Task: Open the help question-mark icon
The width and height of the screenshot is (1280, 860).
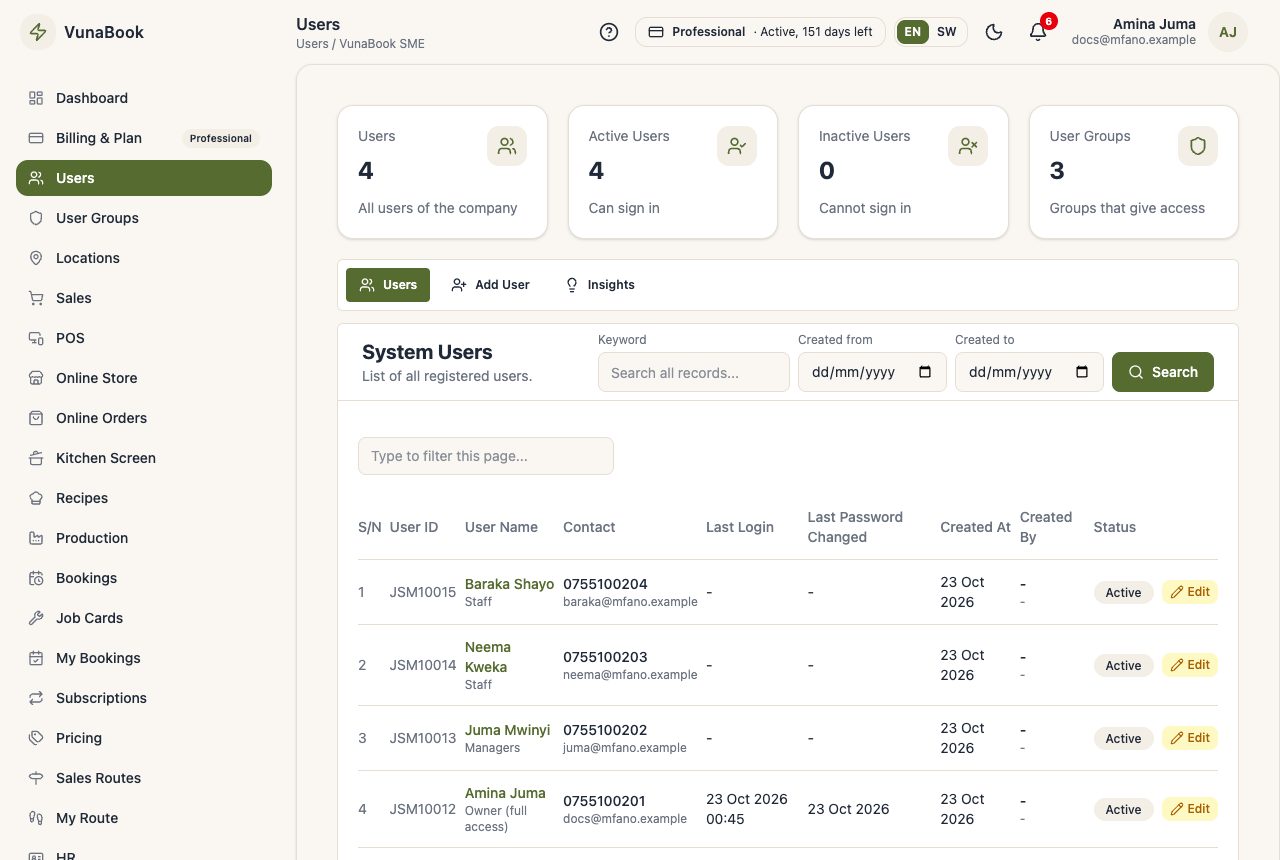Action: click(609, 32)
